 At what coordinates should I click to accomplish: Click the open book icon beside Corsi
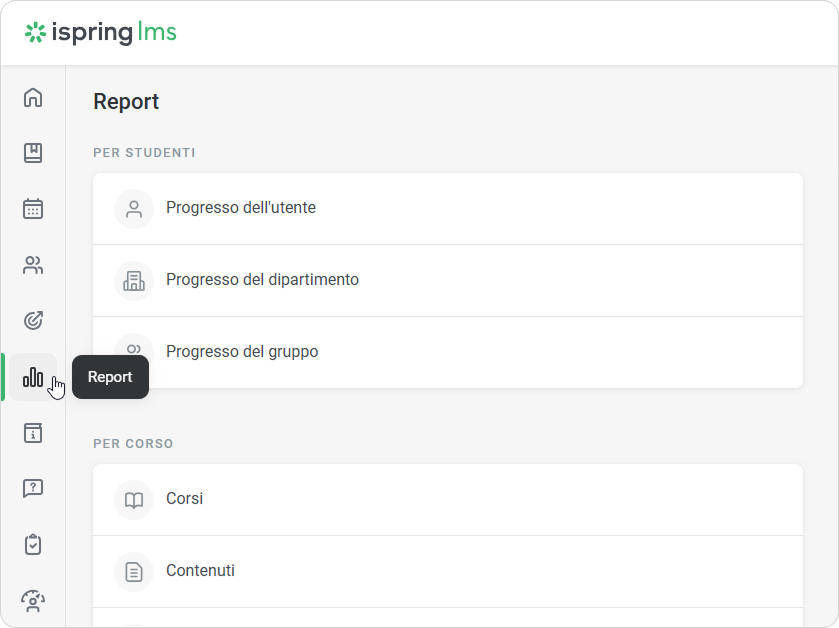point(133,500)
